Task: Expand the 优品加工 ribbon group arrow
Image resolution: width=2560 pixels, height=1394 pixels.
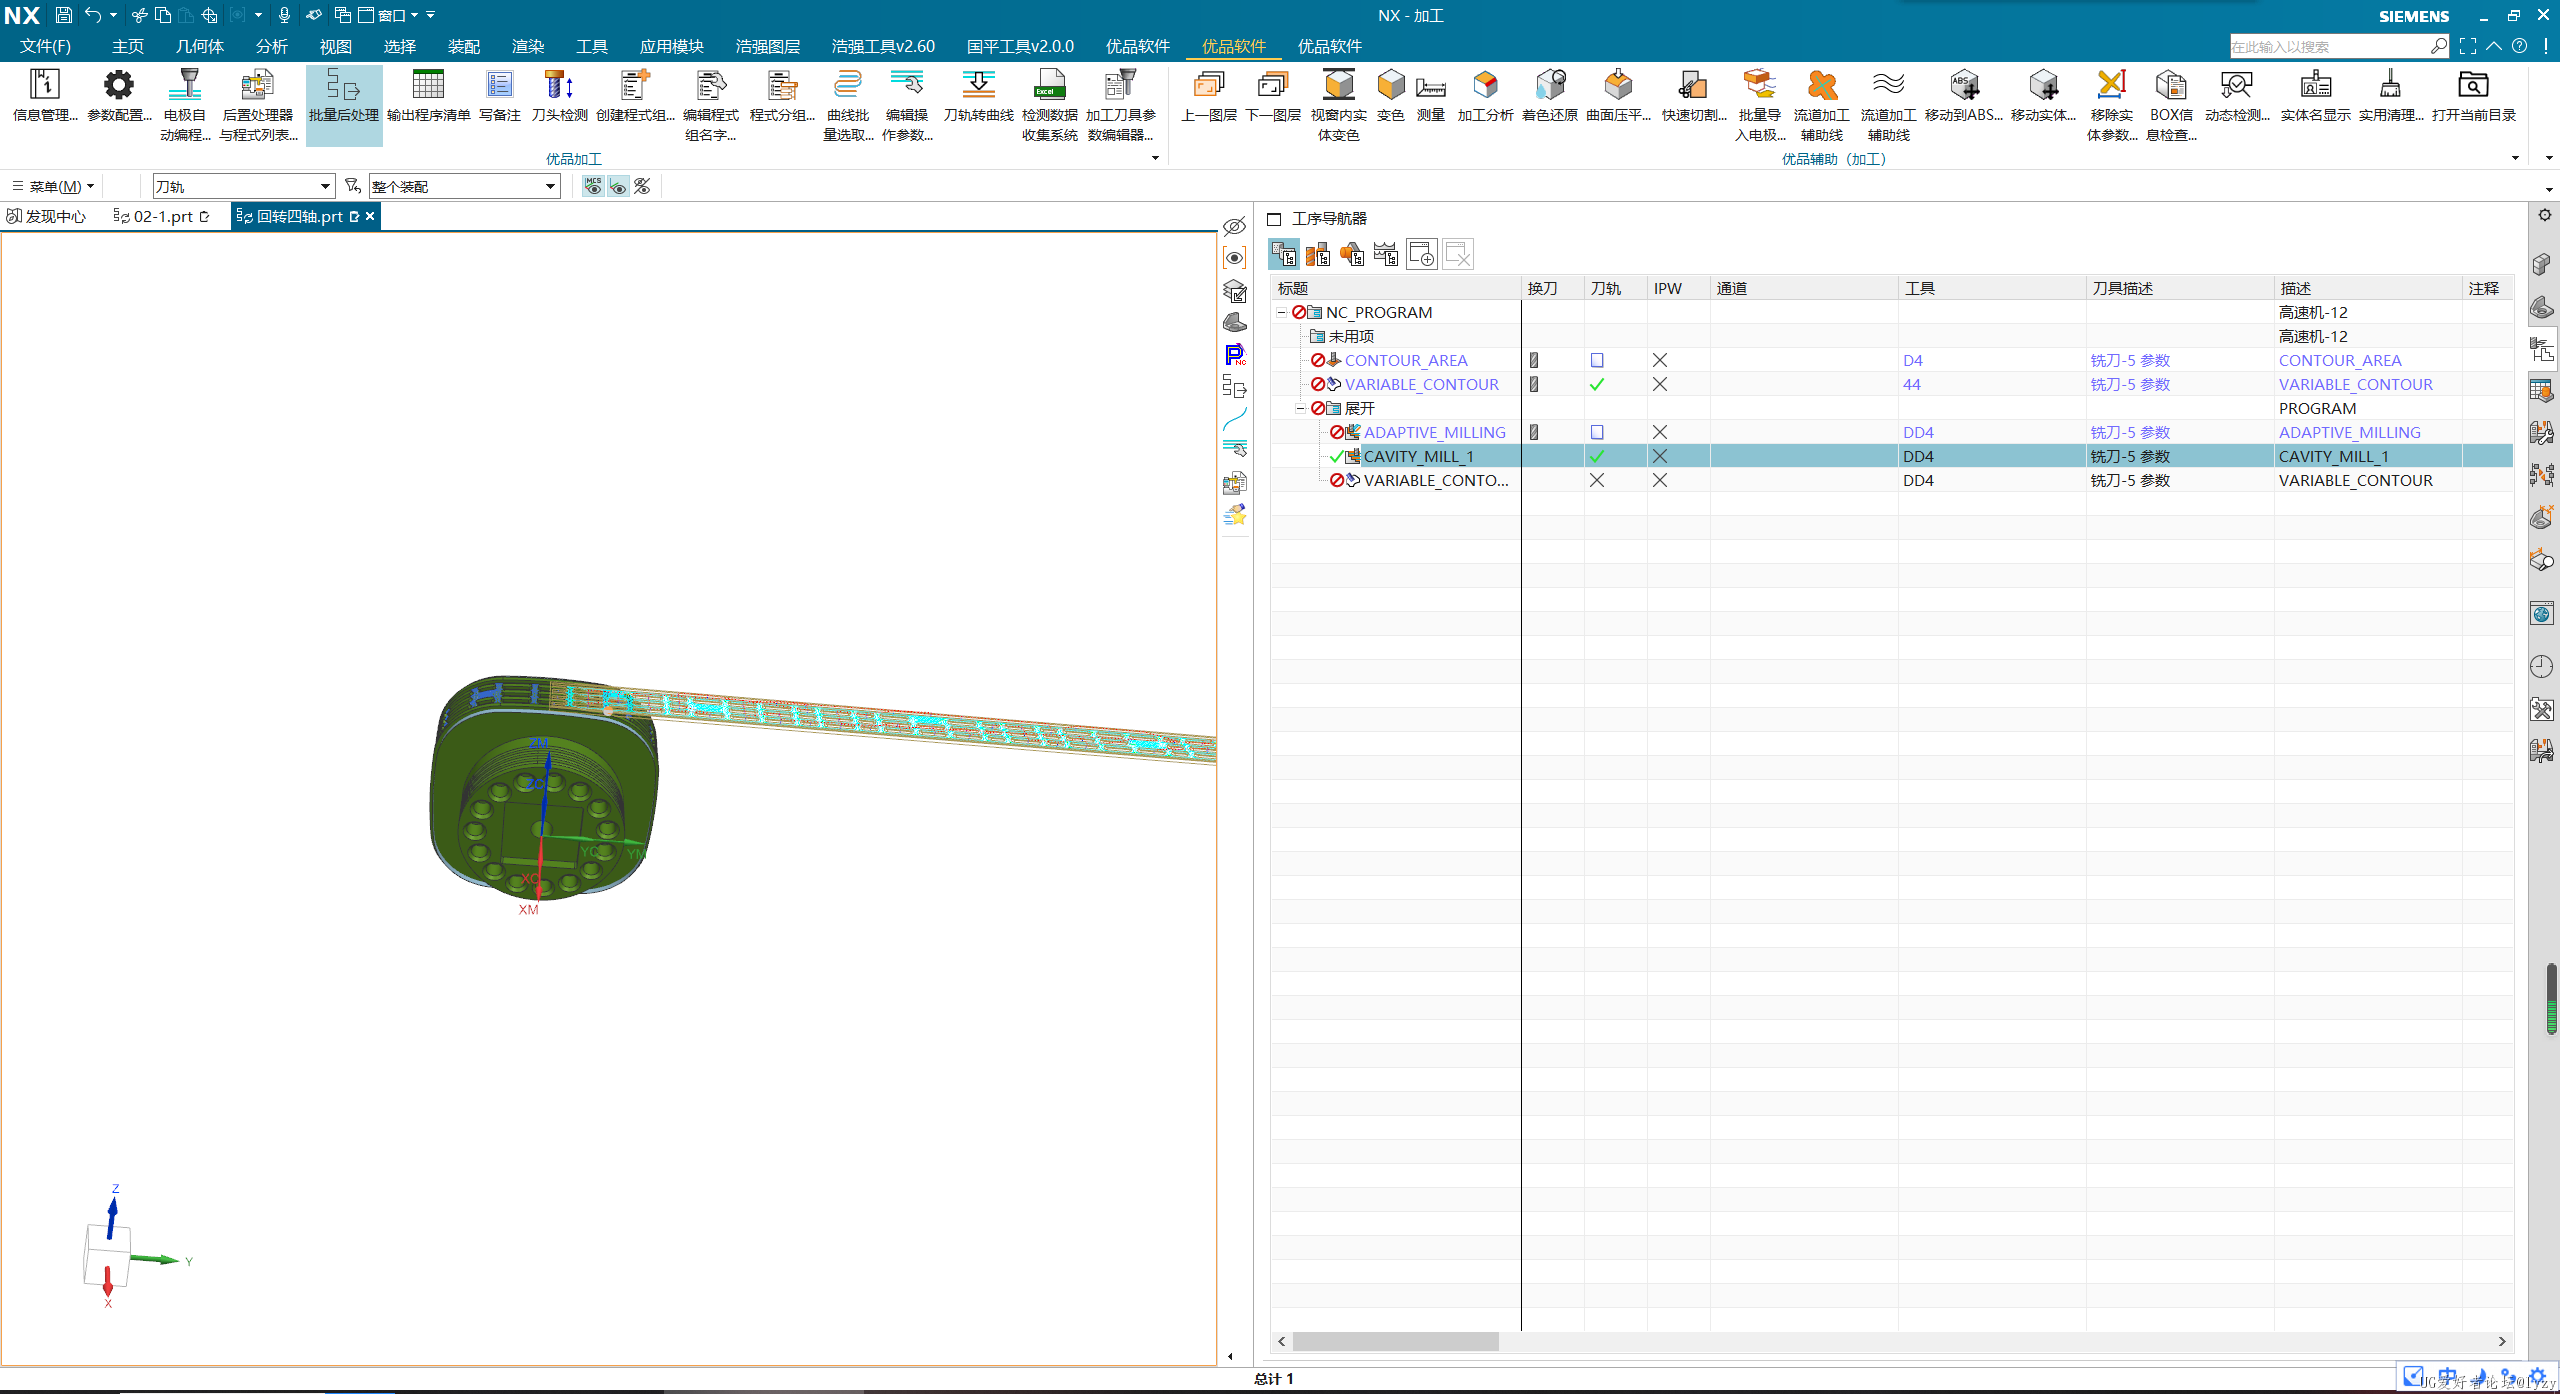Action: (1155, 158)
